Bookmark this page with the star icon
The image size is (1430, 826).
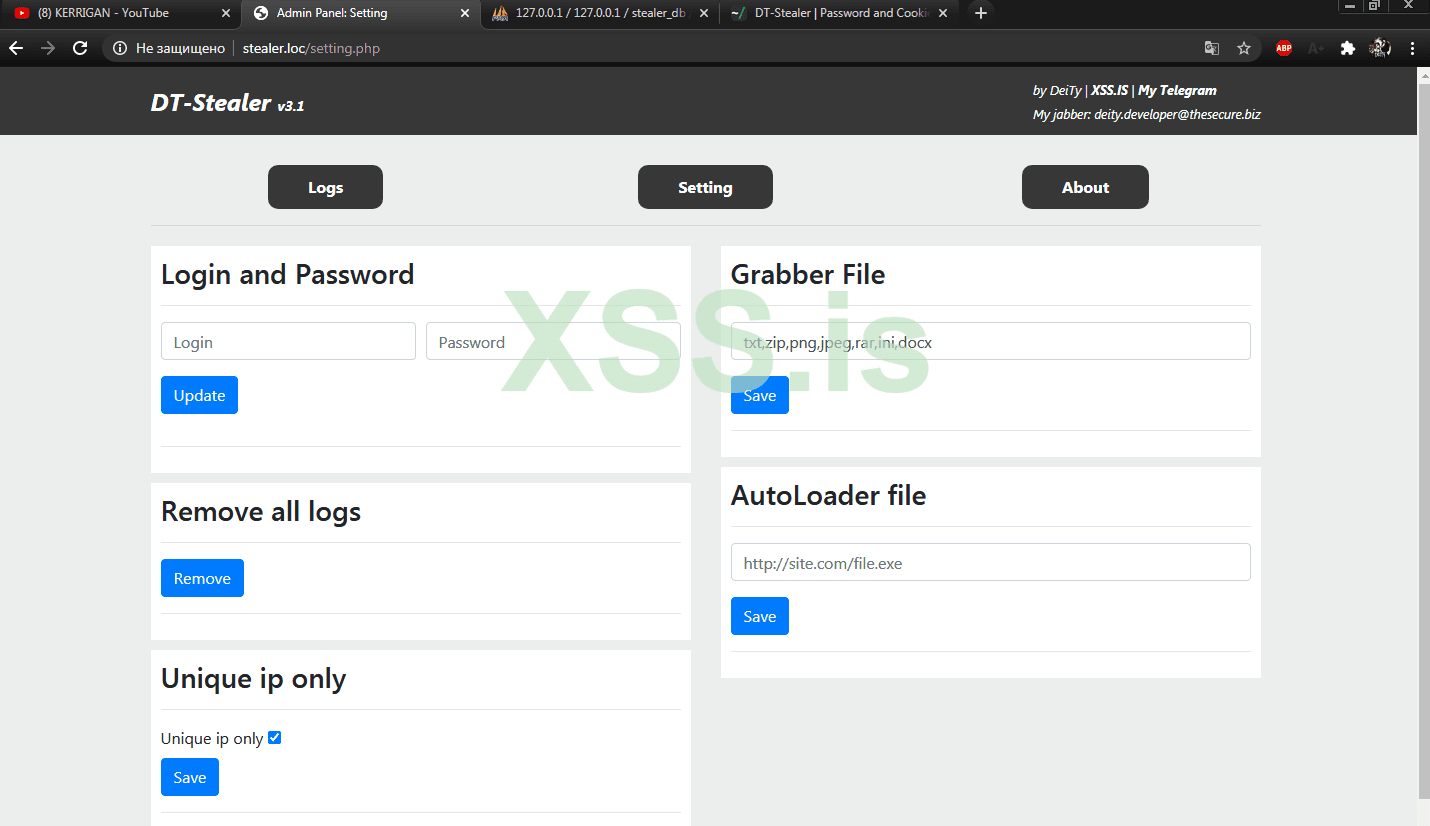tap(1244, 48)
